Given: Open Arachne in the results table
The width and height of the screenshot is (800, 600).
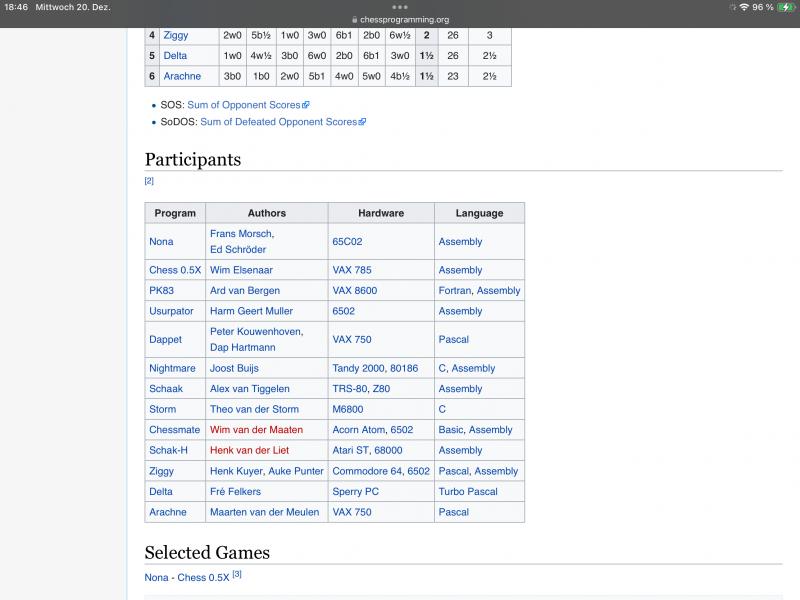Looking at the screenshot, I should 182,76.
